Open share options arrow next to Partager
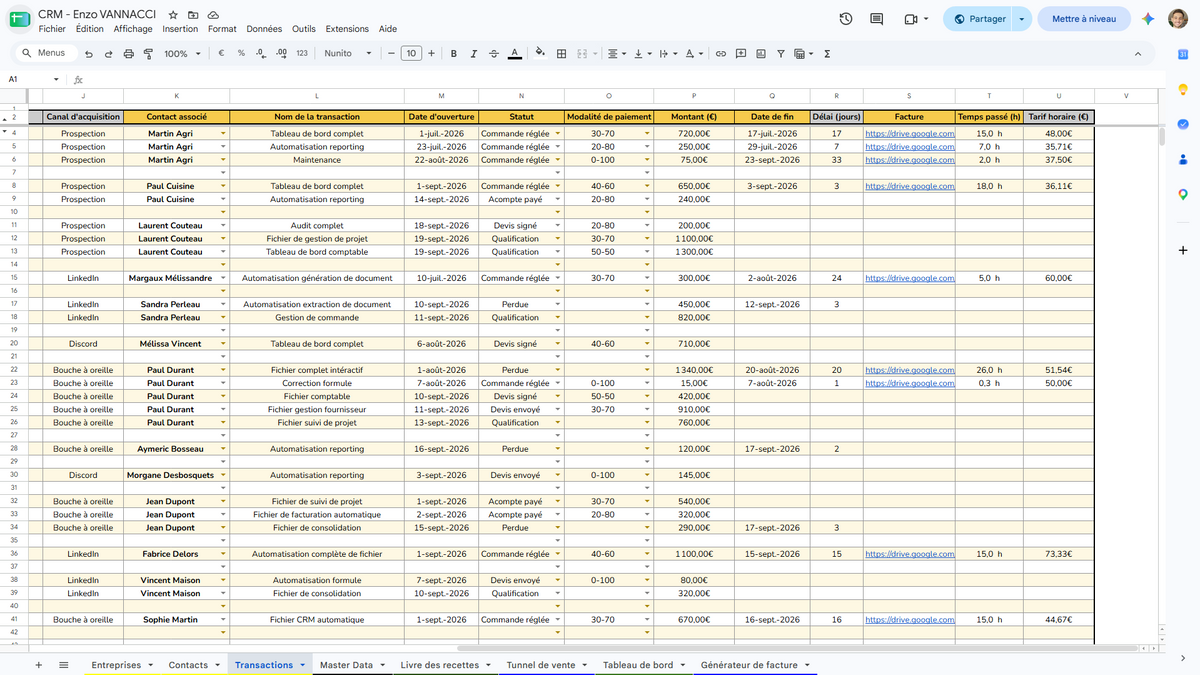The height and width of the screenshot is (675, 1200). [x=1021, y=19]
